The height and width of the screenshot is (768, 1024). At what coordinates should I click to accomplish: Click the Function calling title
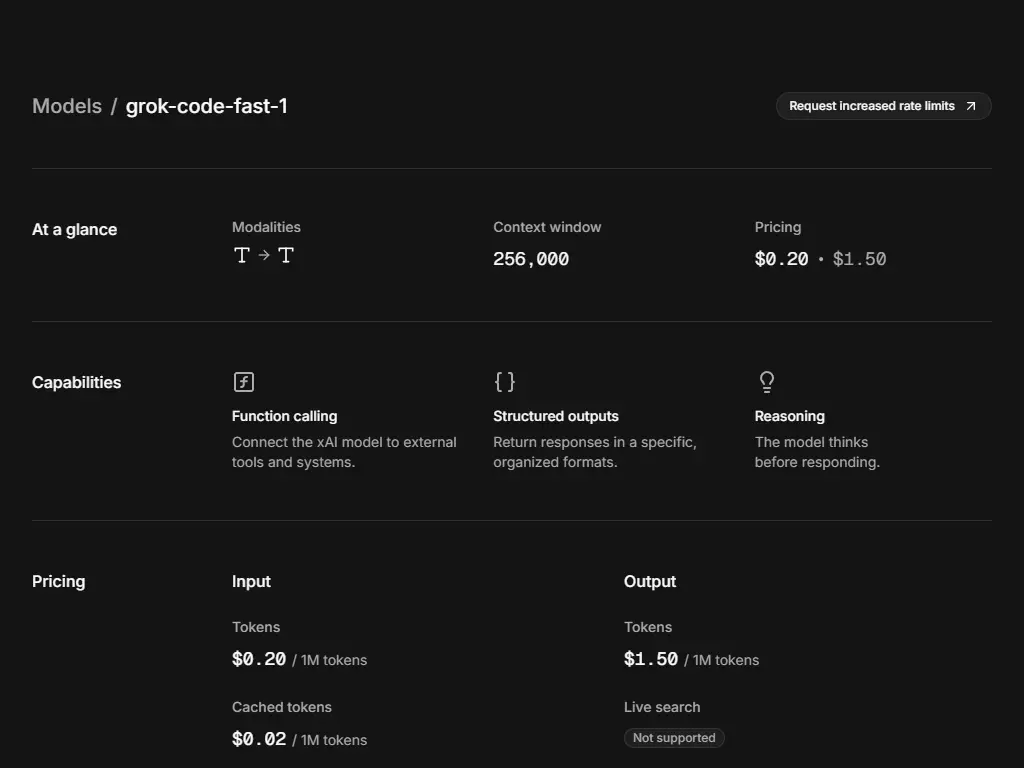[285, 416]
